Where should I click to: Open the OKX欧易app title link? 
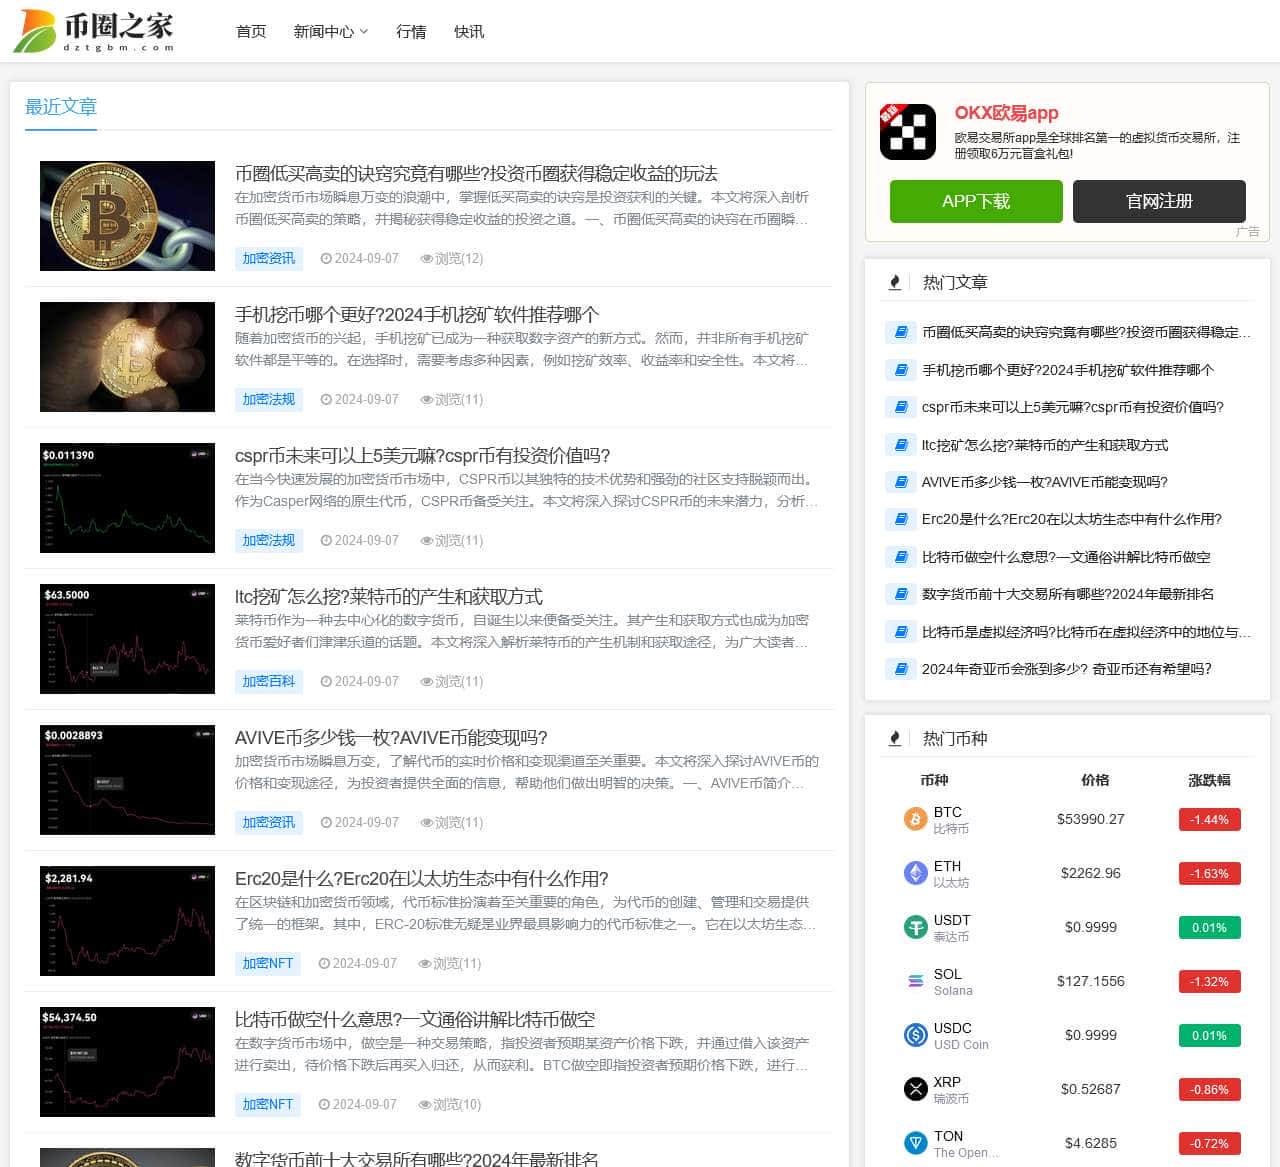point(1006,113)
